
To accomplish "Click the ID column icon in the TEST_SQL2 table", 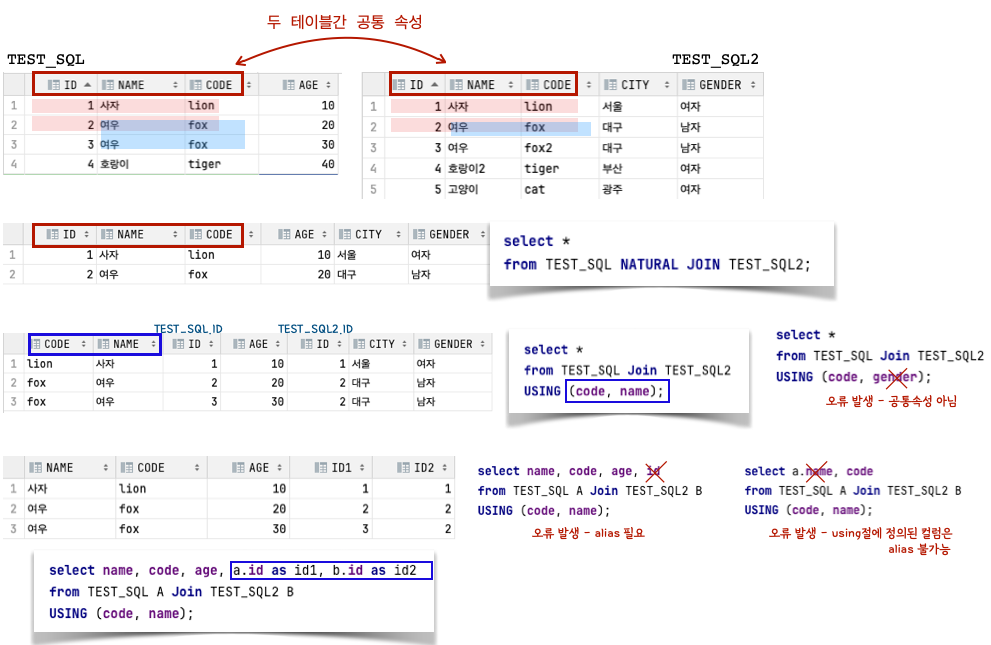I will [x=399, y=85].
